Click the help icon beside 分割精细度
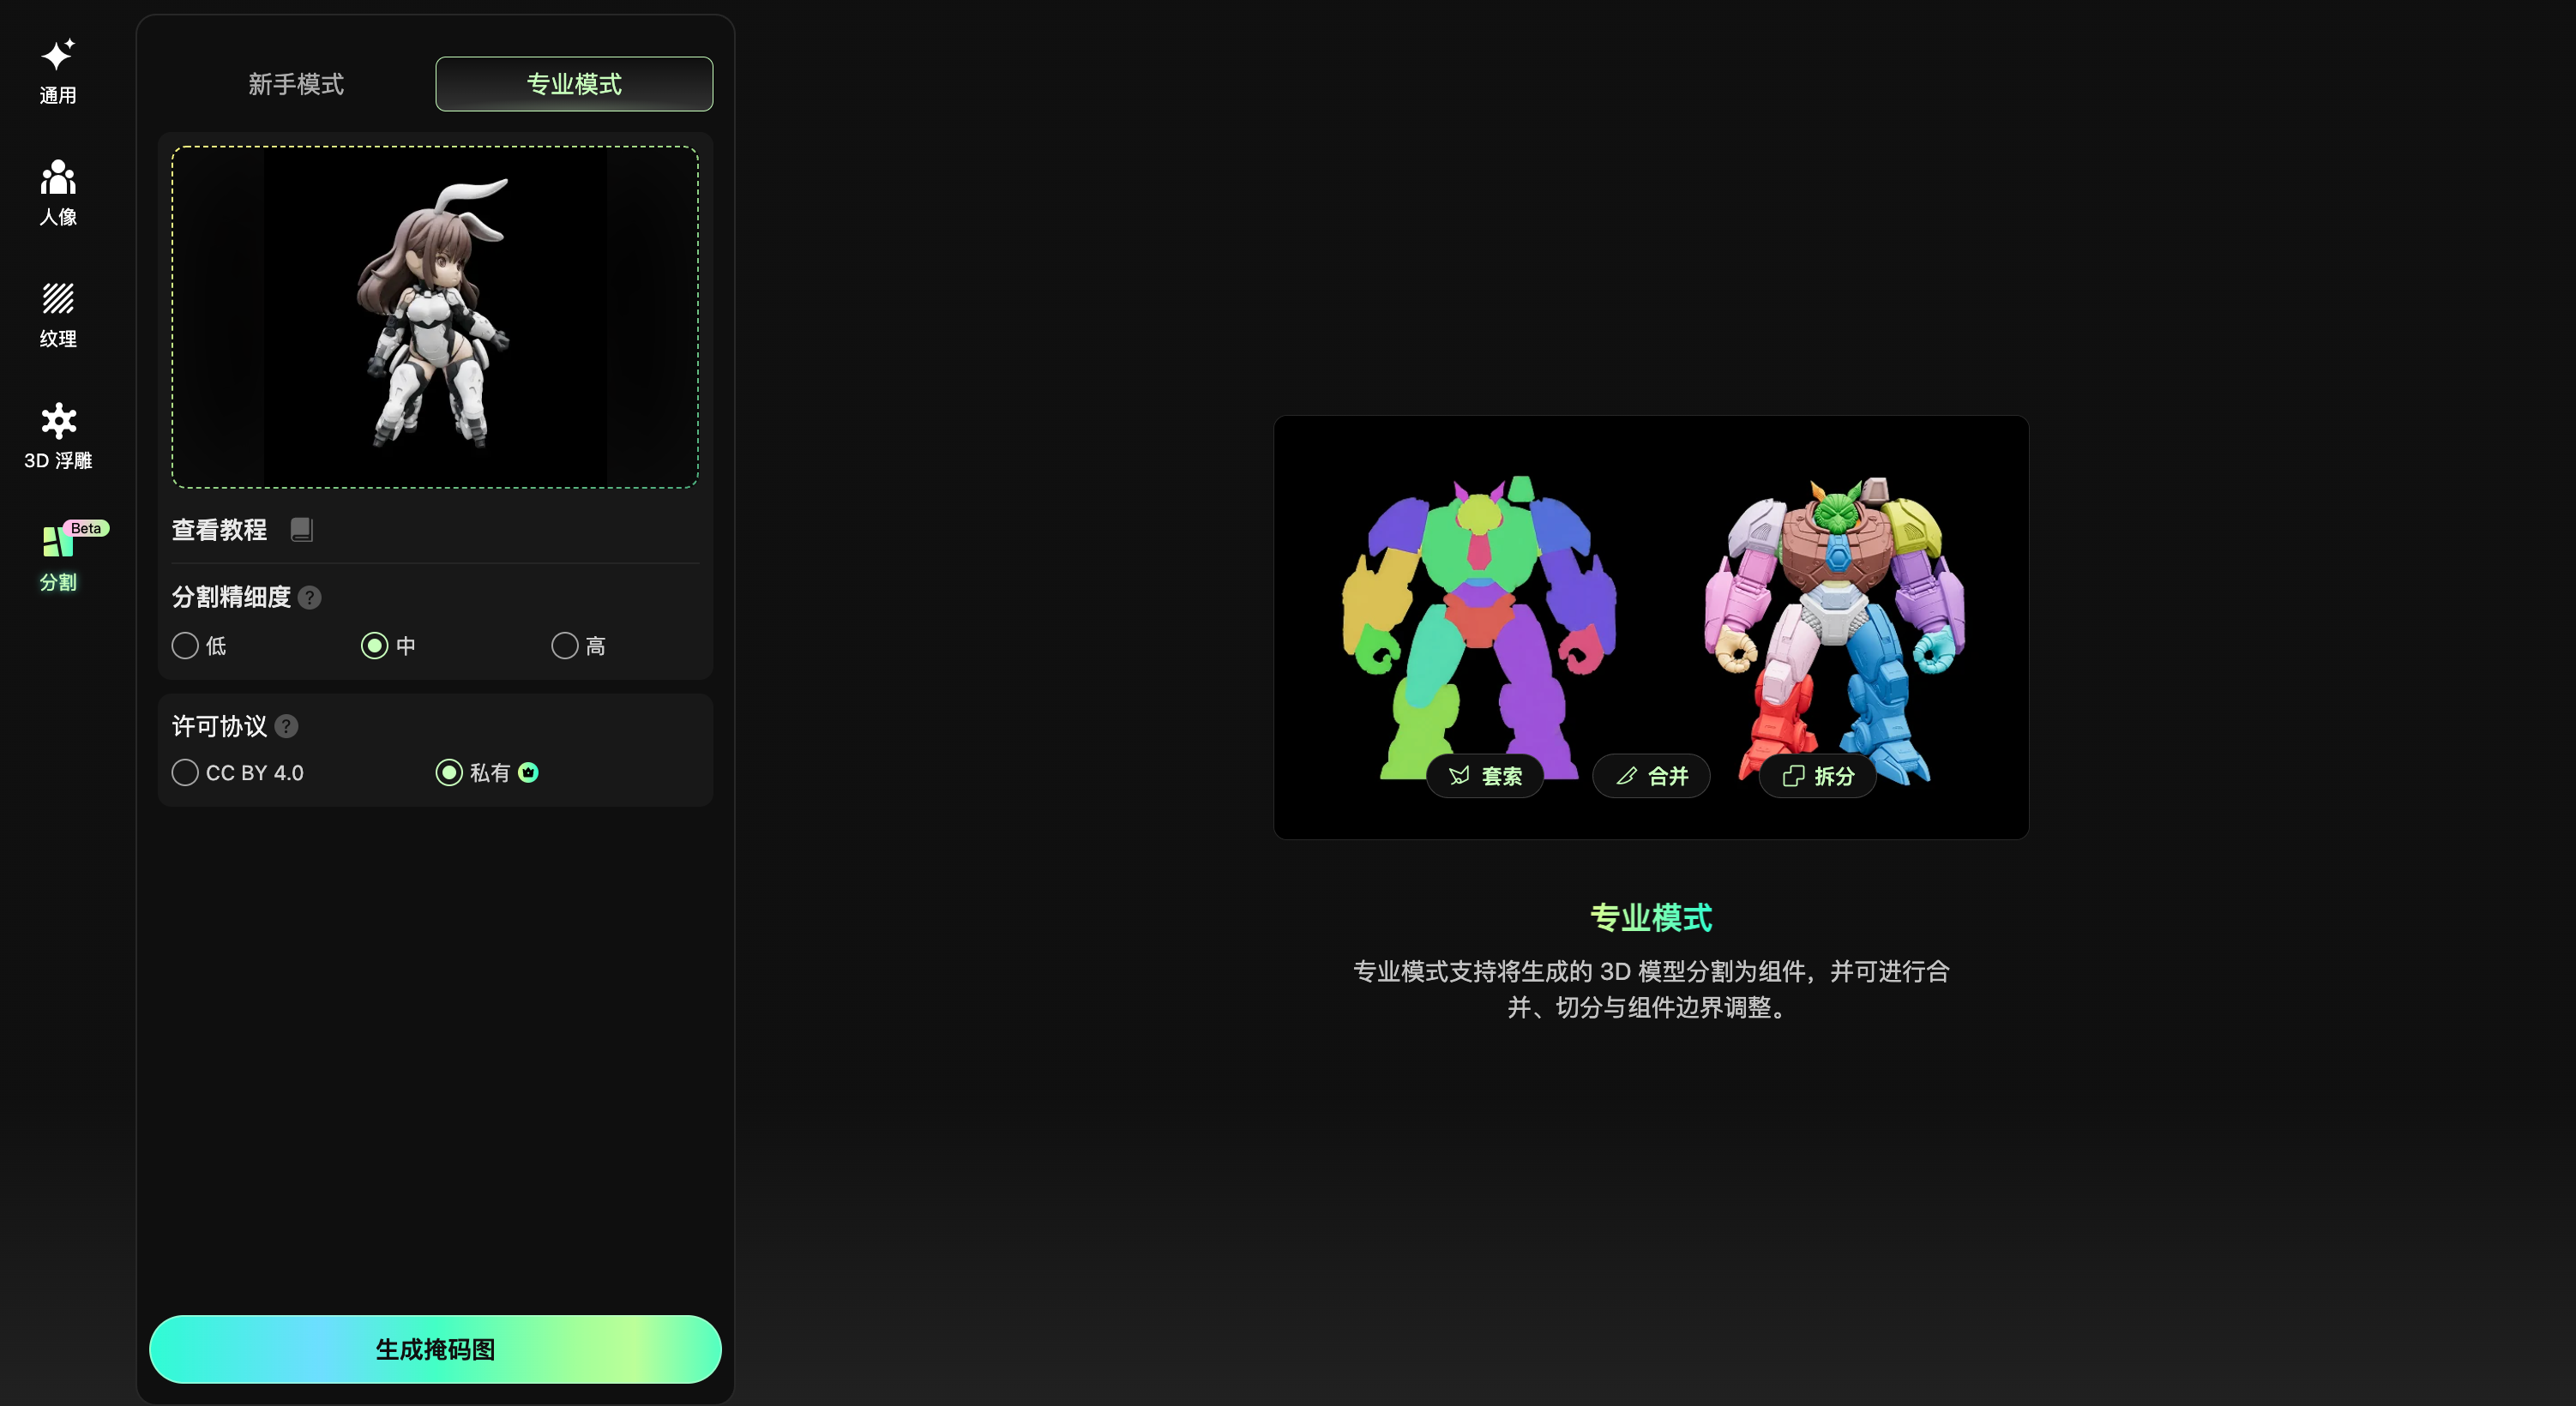Viewport: 2576px width, 1406px height. click(x=309, y=598)
